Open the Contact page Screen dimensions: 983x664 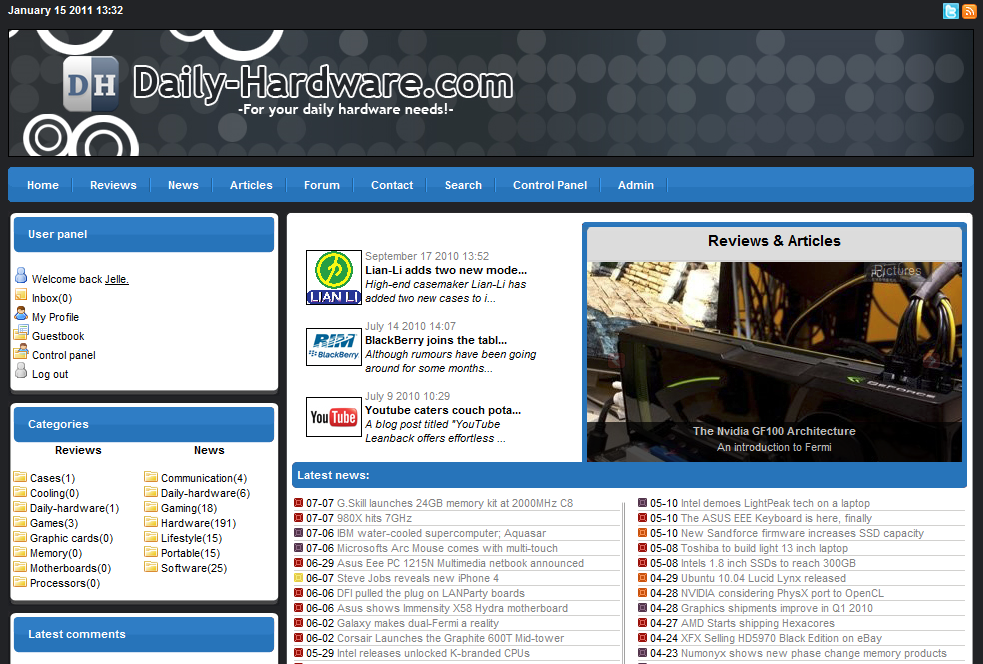[392, 185]
